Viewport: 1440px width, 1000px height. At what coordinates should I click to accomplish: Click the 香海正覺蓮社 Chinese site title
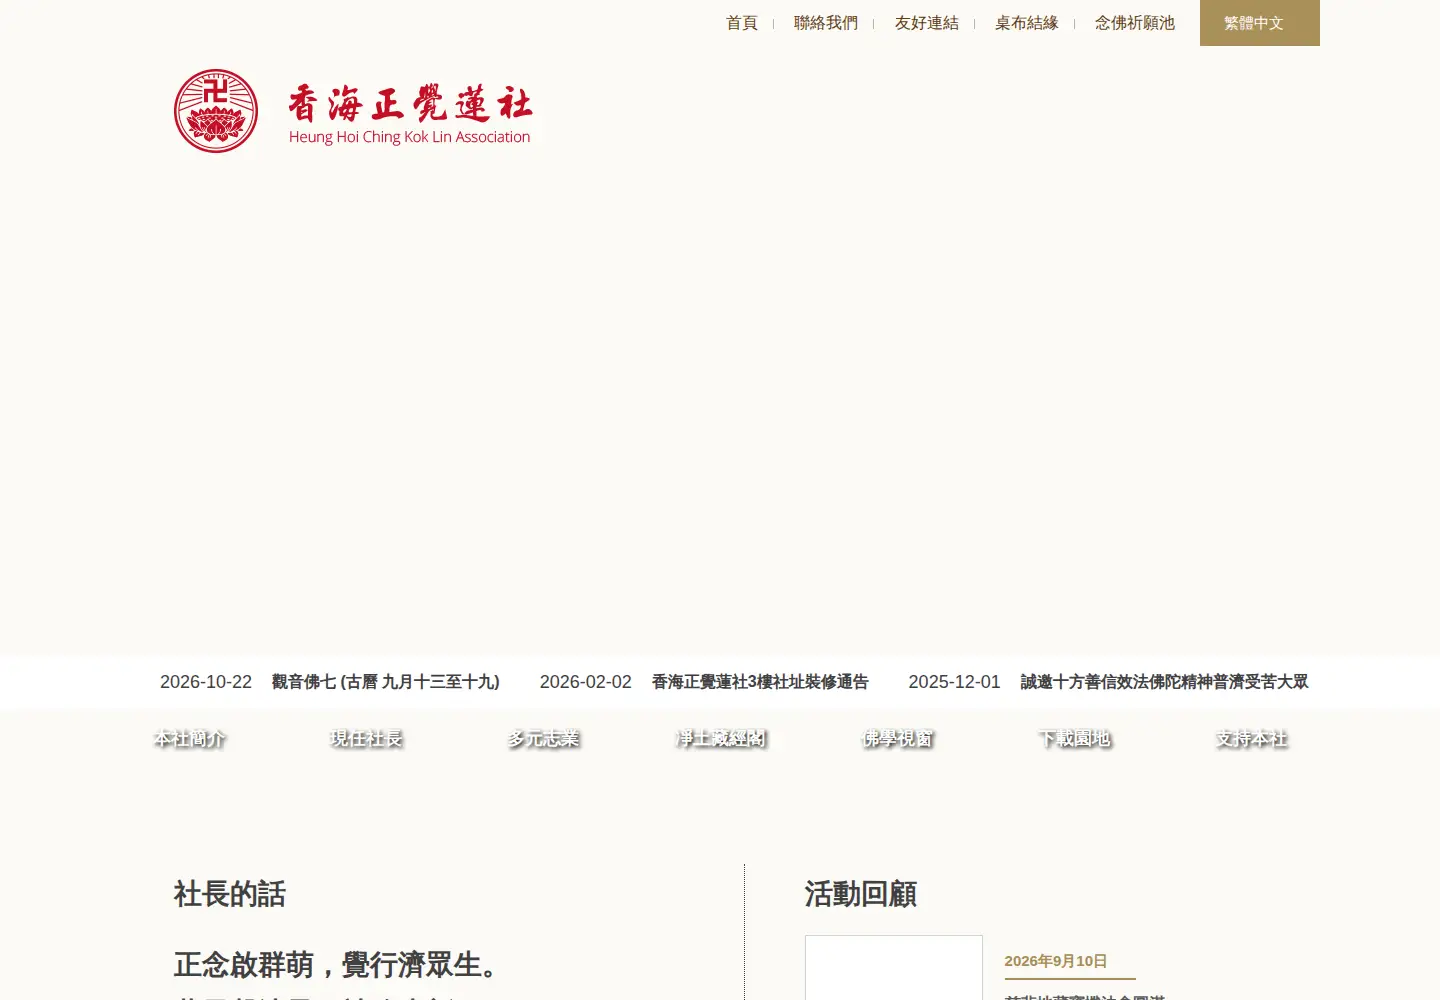(411, 104)
